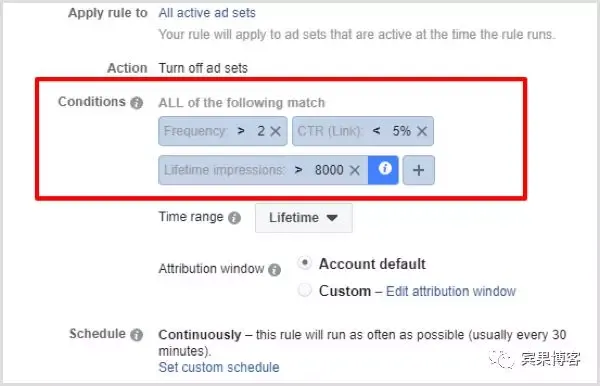This screenshot has width=600, height=386.
Task: Select the Custom attribution radio button
Action: [305, 290]
